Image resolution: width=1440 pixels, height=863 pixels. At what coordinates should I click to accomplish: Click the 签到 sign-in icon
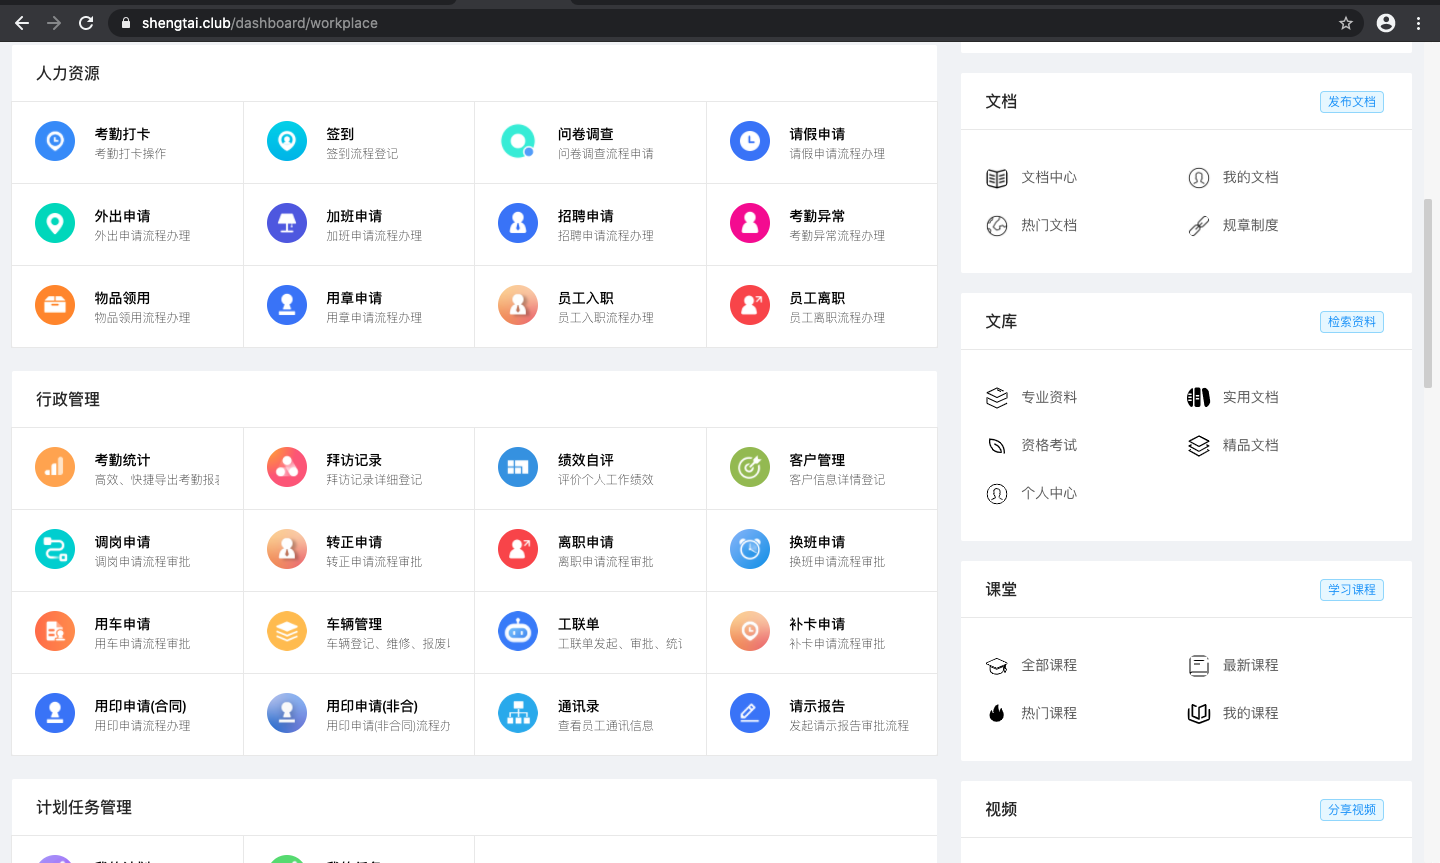coord(287,141)
